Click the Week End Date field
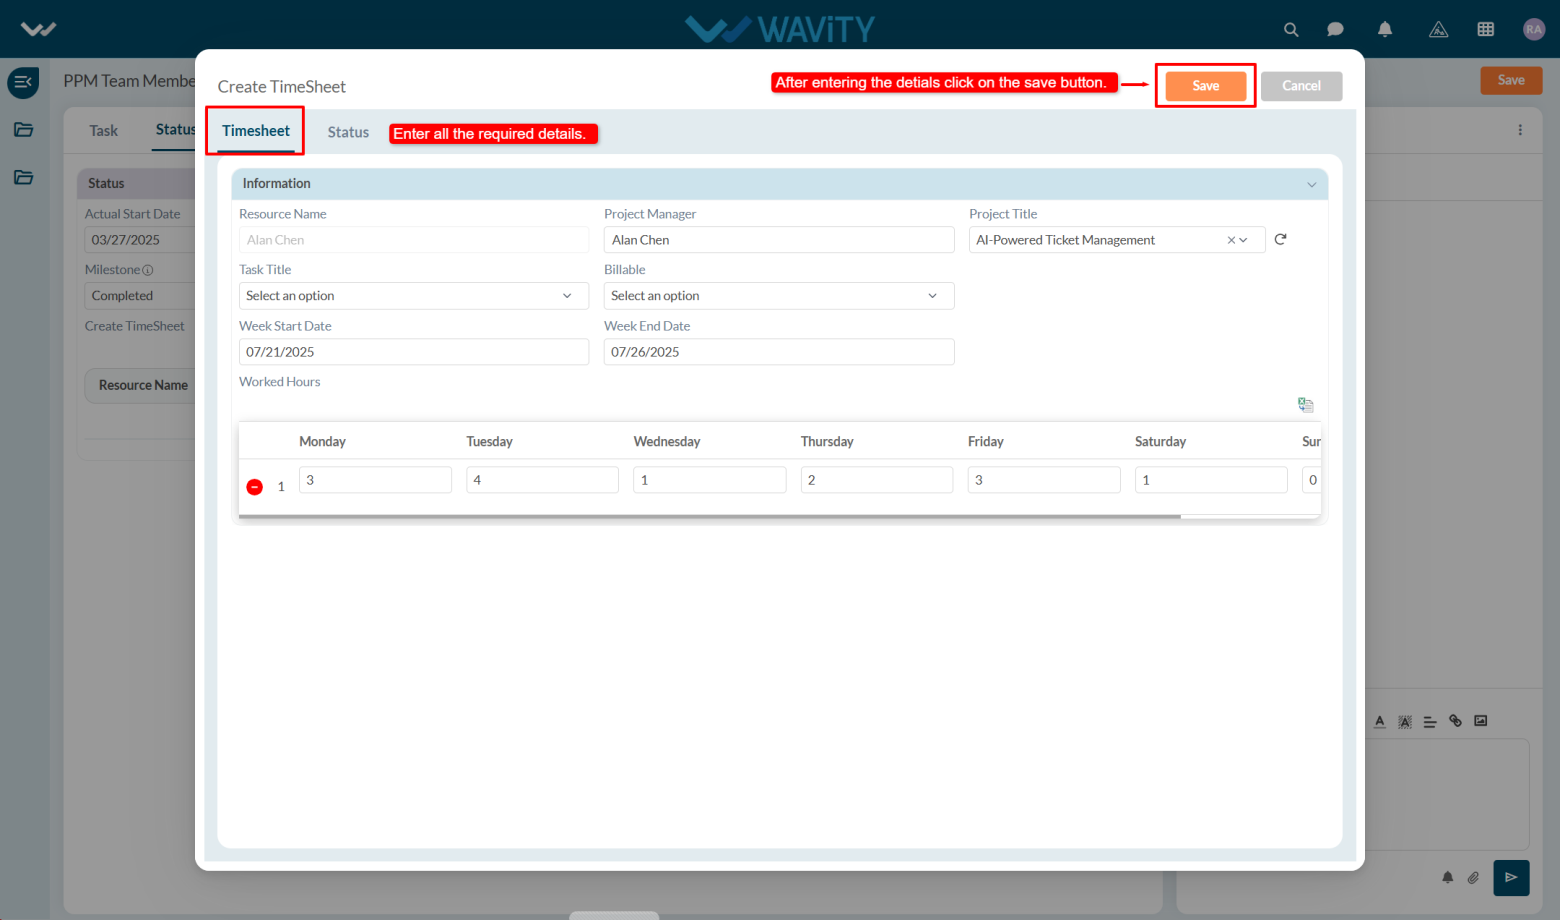The height and width of the screenshot is (920, 1560). pyautogui.click(x=779, y=352)
